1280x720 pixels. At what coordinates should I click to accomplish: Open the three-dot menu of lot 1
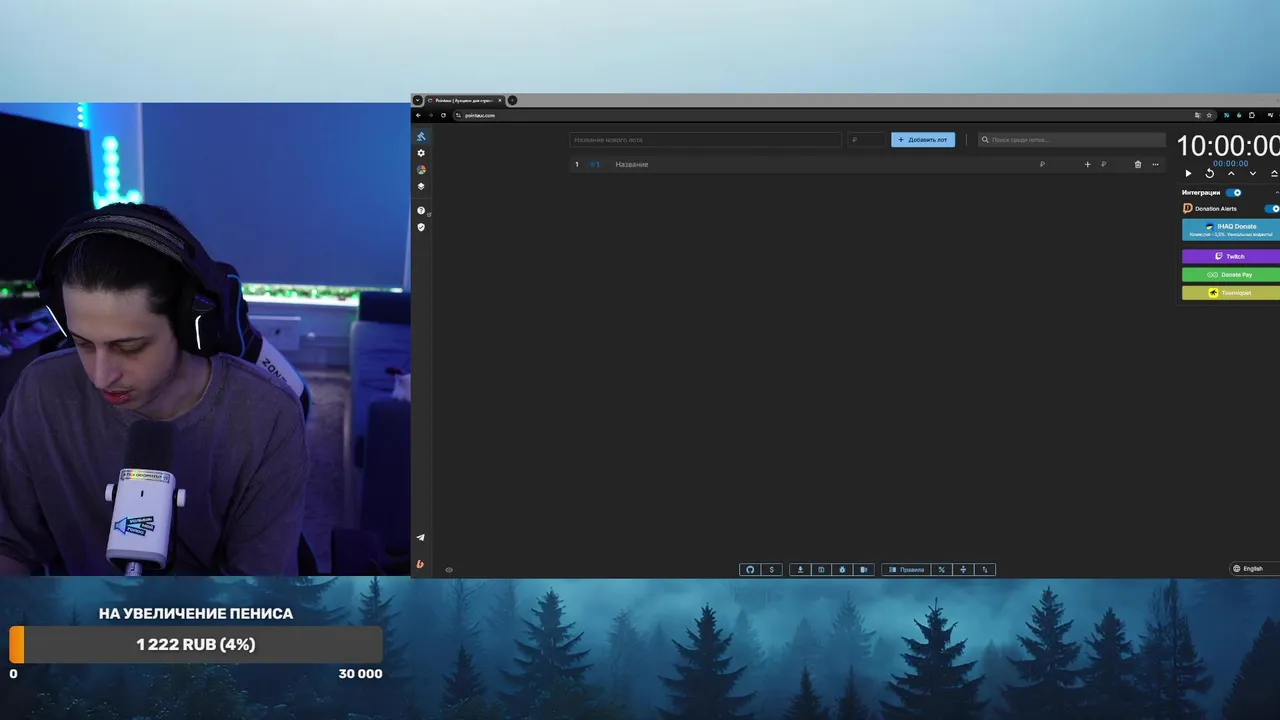click(1155, 164)
